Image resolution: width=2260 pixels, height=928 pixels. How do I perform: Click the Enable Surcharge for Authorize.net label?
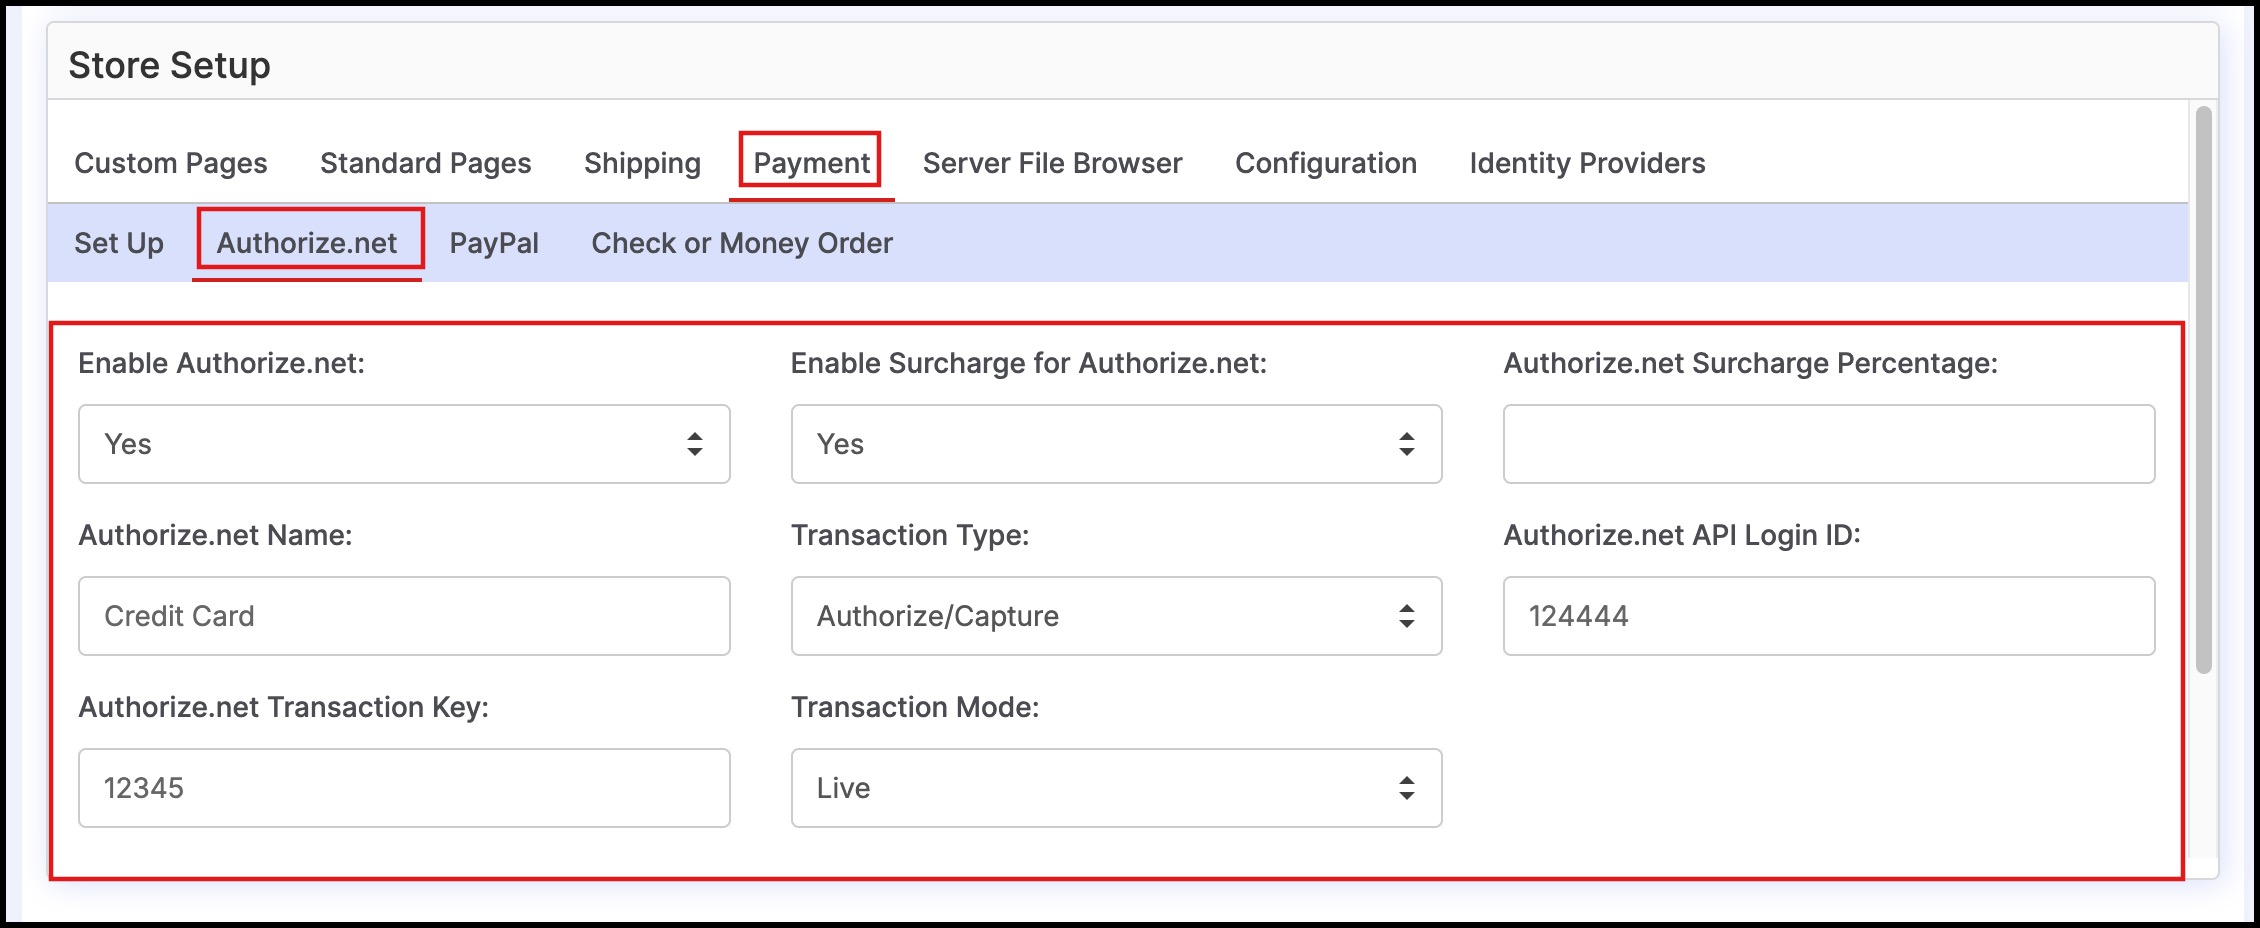point(1029,363)
